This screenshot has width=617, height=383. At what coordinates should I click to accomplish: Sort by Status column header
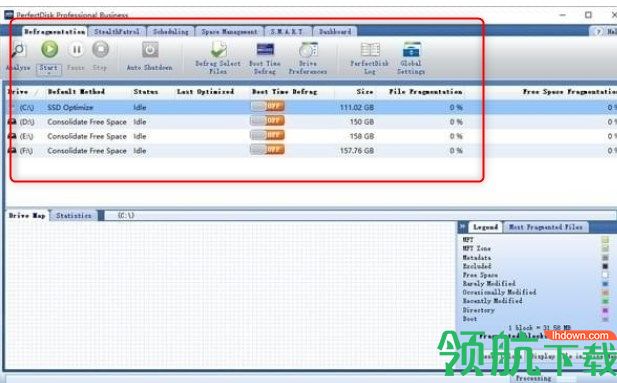click(146, 91)
